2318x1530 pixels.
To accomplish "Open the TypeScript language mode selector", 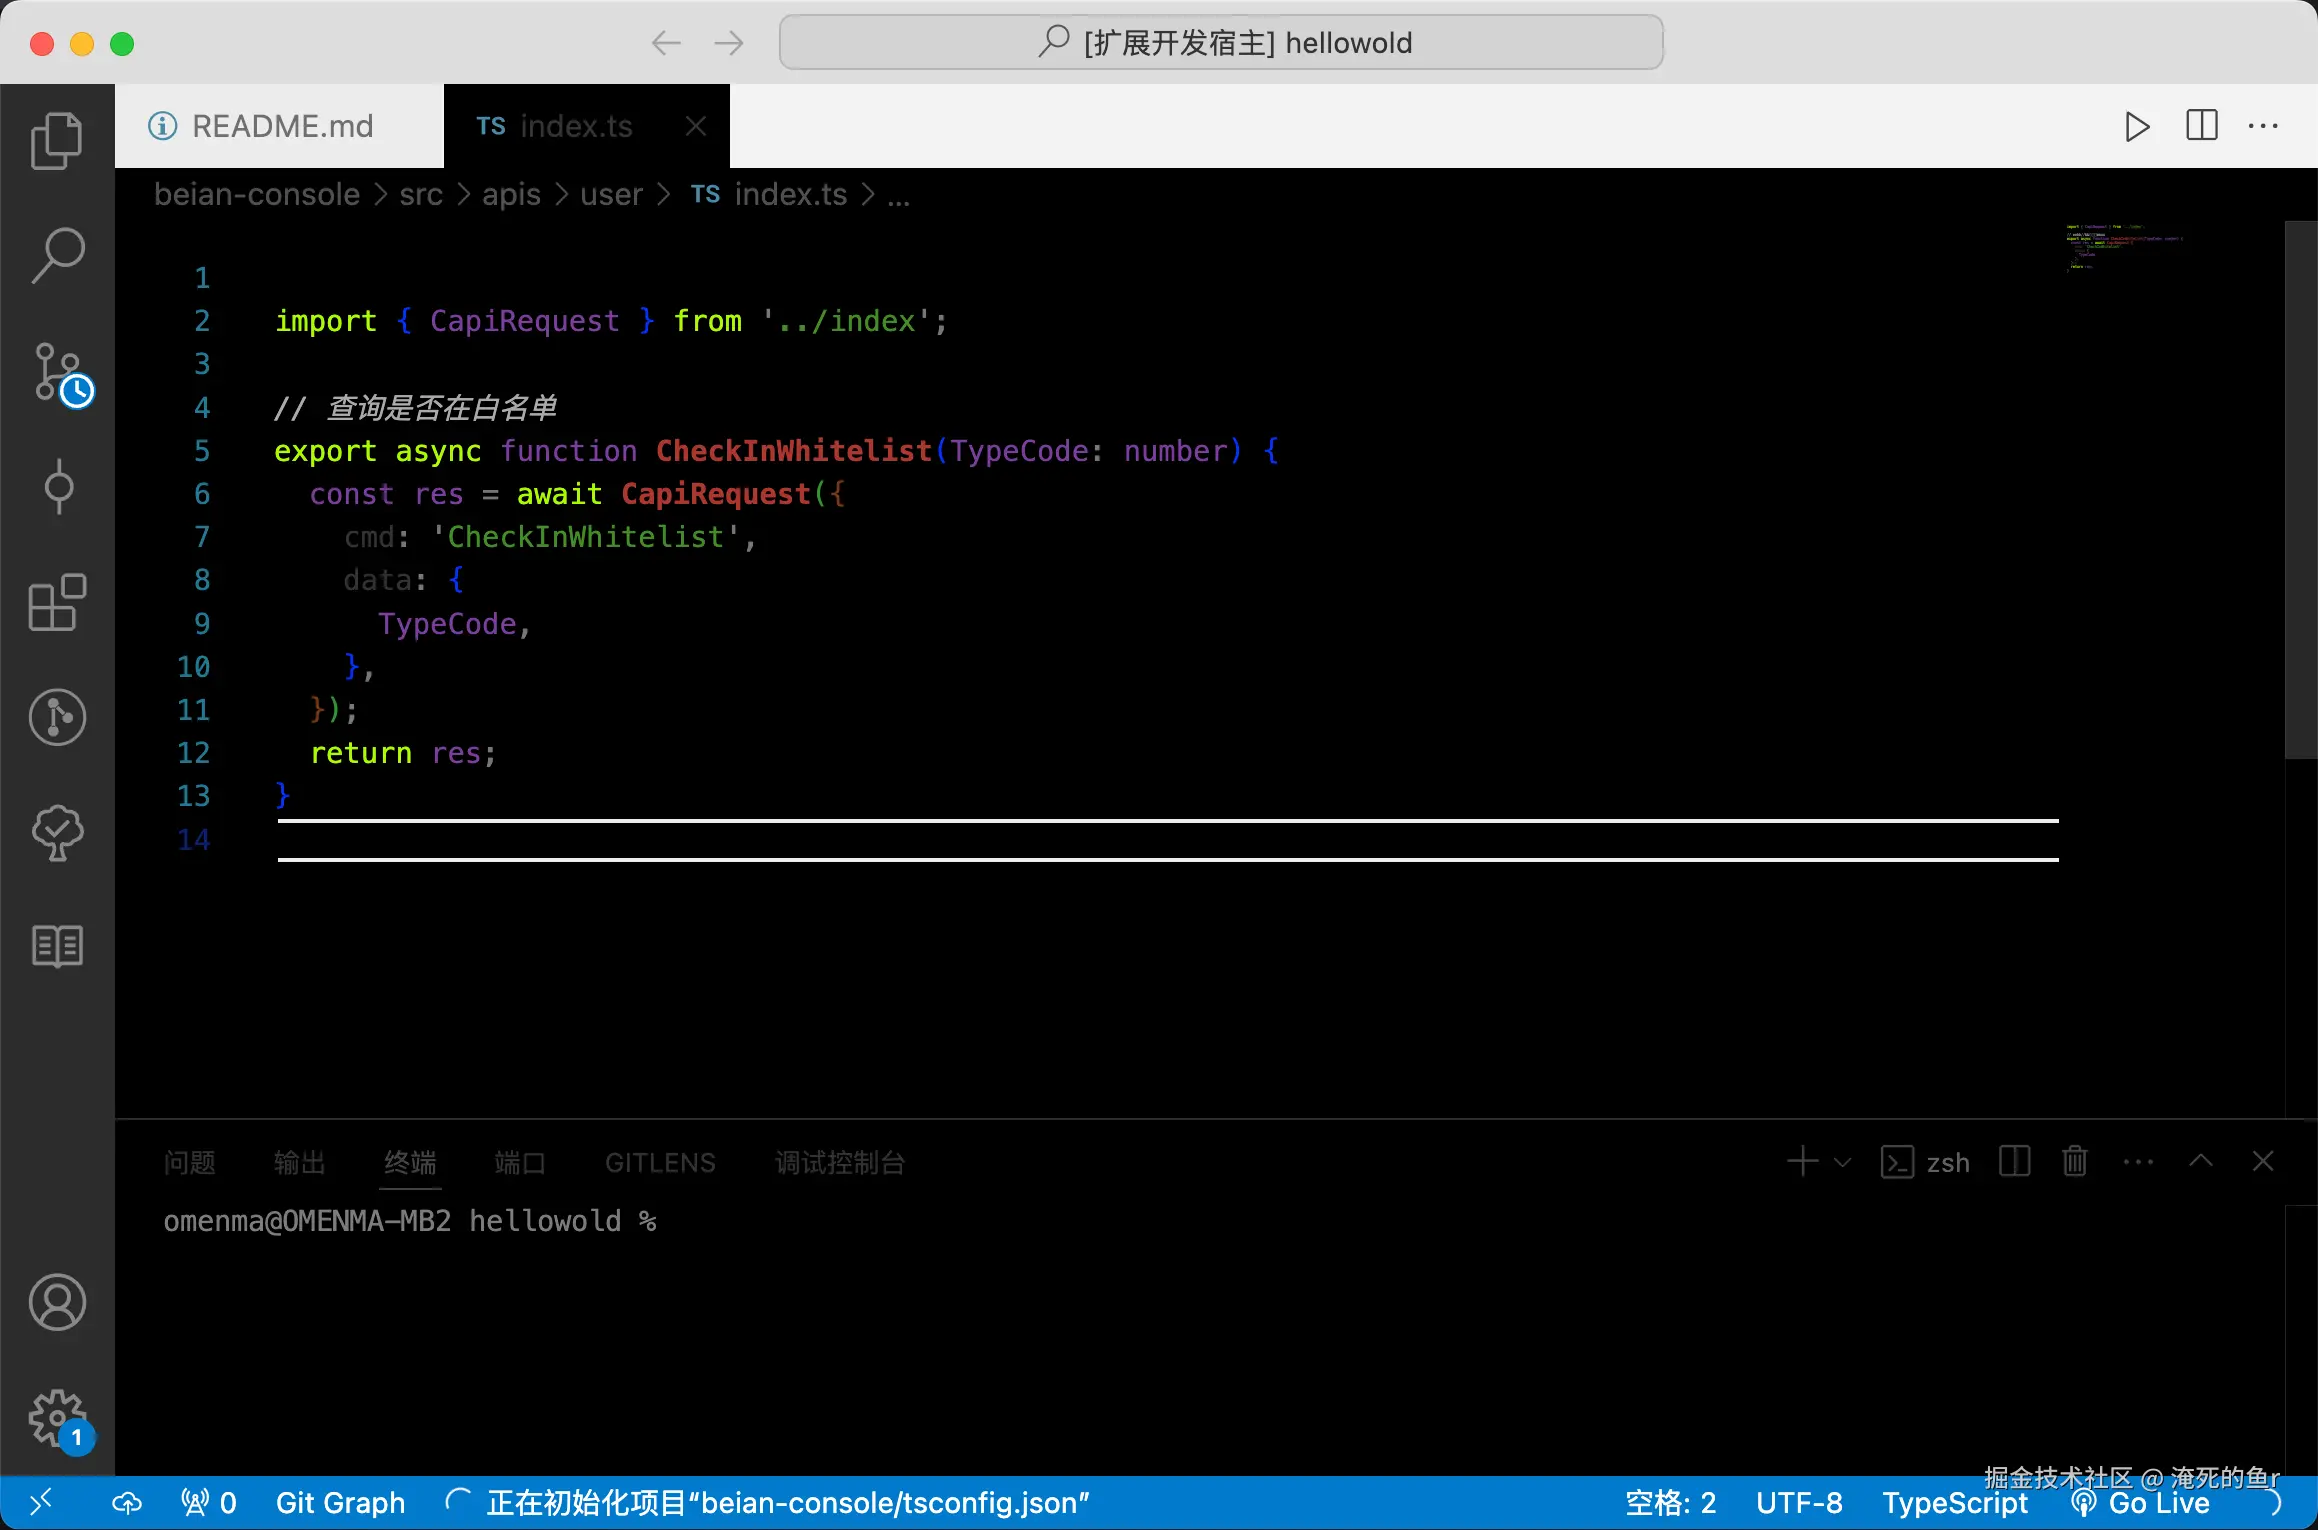I will pos(1955,1503).
